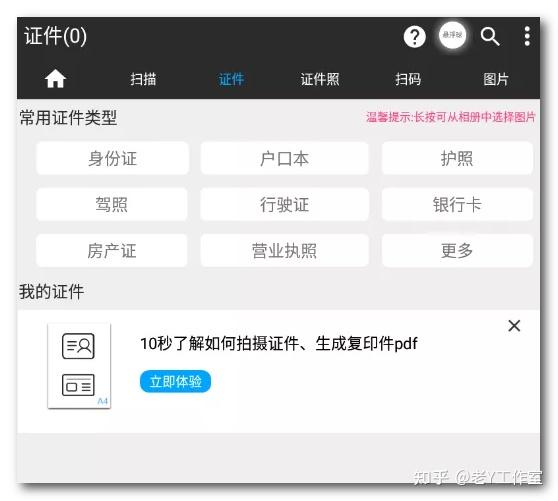The height and width of the screenshot is (501, 558).
Task: Tap the 常用证件类型 heading
Action: point(68,117)
